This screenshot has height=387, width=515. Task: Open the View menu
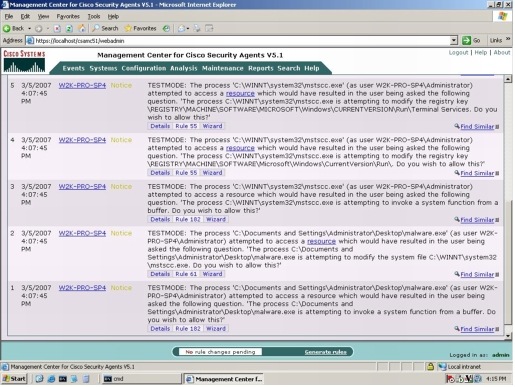pyautogui.click(x=43, y=16)
